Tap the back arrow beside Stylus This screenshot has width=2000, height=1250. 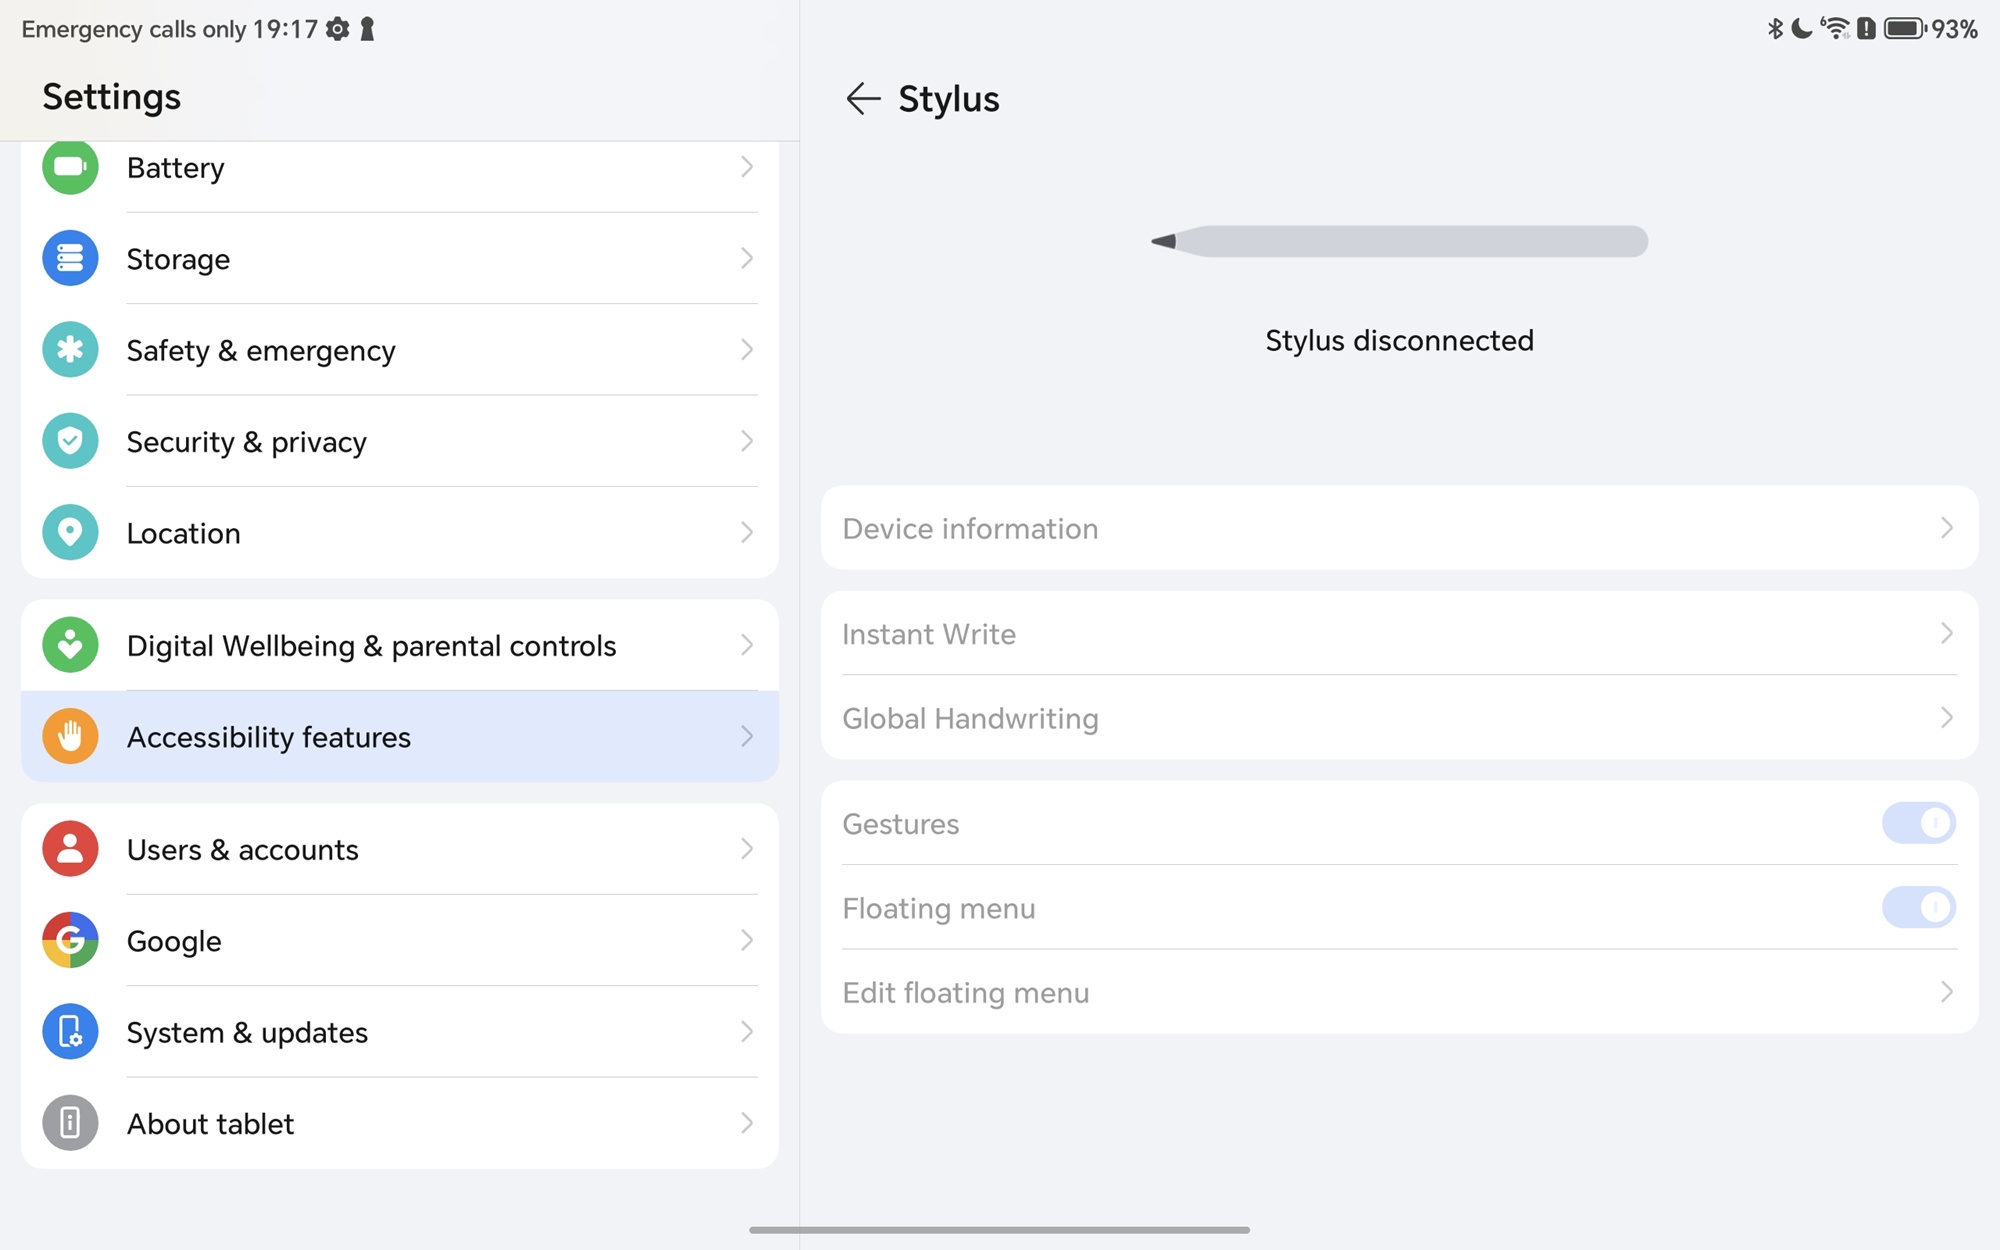pyautogui.click(x=862, y=99)
